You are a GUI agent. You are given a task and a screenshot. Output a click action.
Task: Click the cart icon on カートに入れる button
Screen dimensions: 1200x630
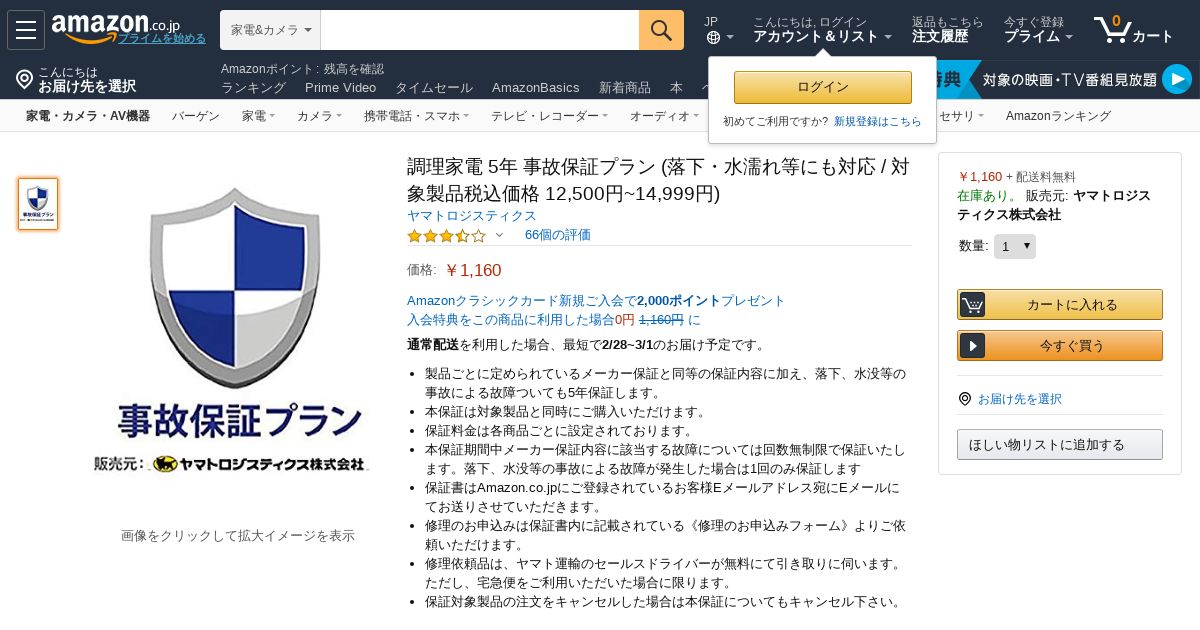point(972,304)
